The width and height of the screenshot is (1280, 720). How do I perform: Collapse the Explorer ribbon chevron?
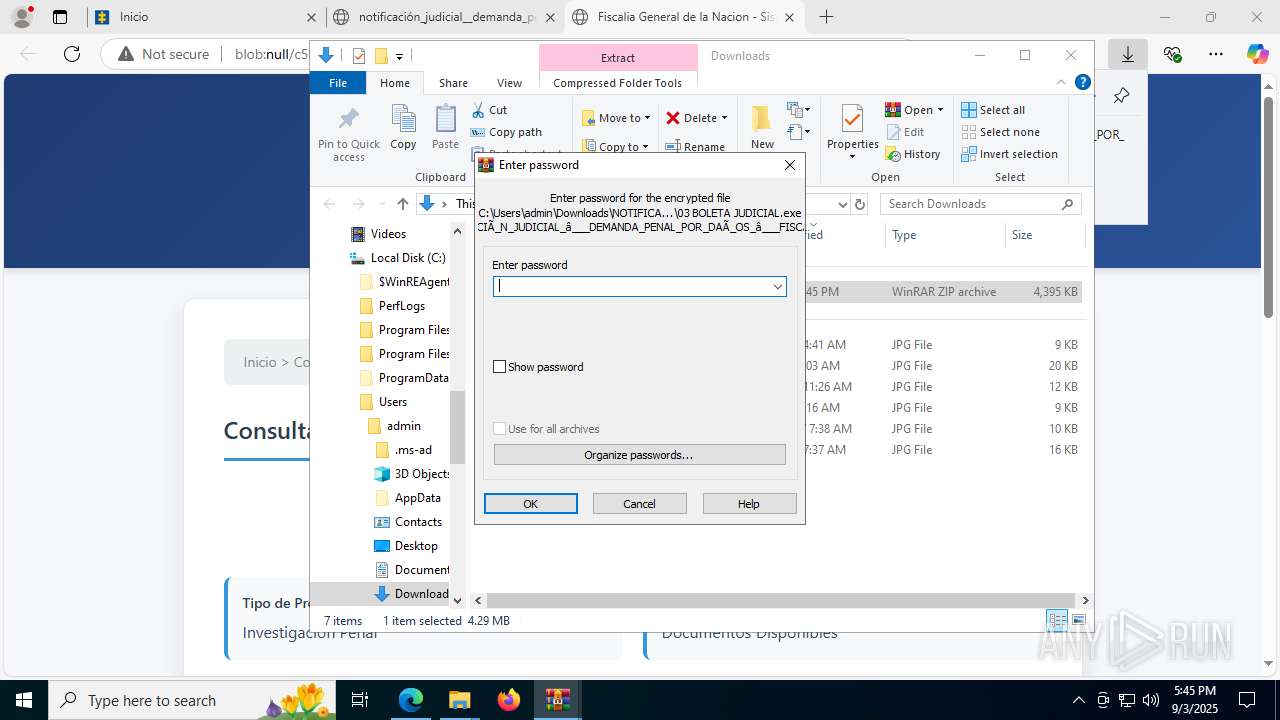tap(1061, 83)
